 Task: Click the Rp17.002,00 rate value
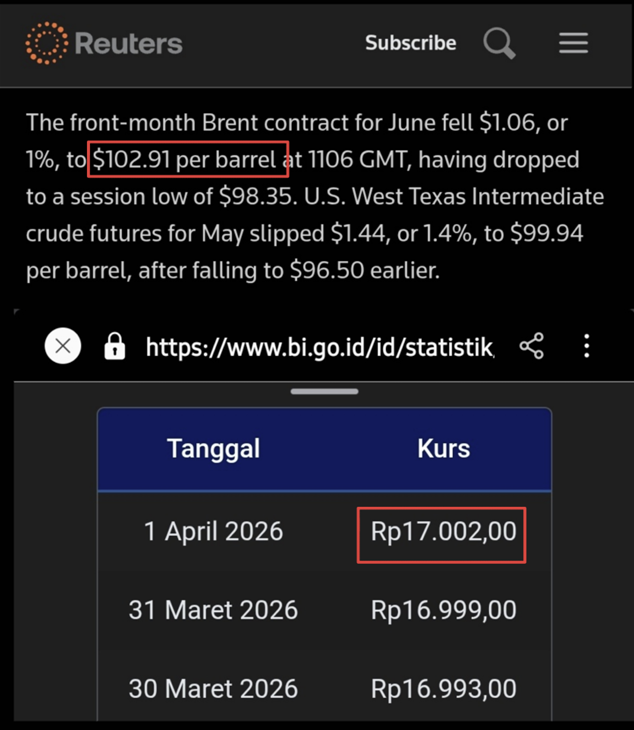(x=443, y=531)
